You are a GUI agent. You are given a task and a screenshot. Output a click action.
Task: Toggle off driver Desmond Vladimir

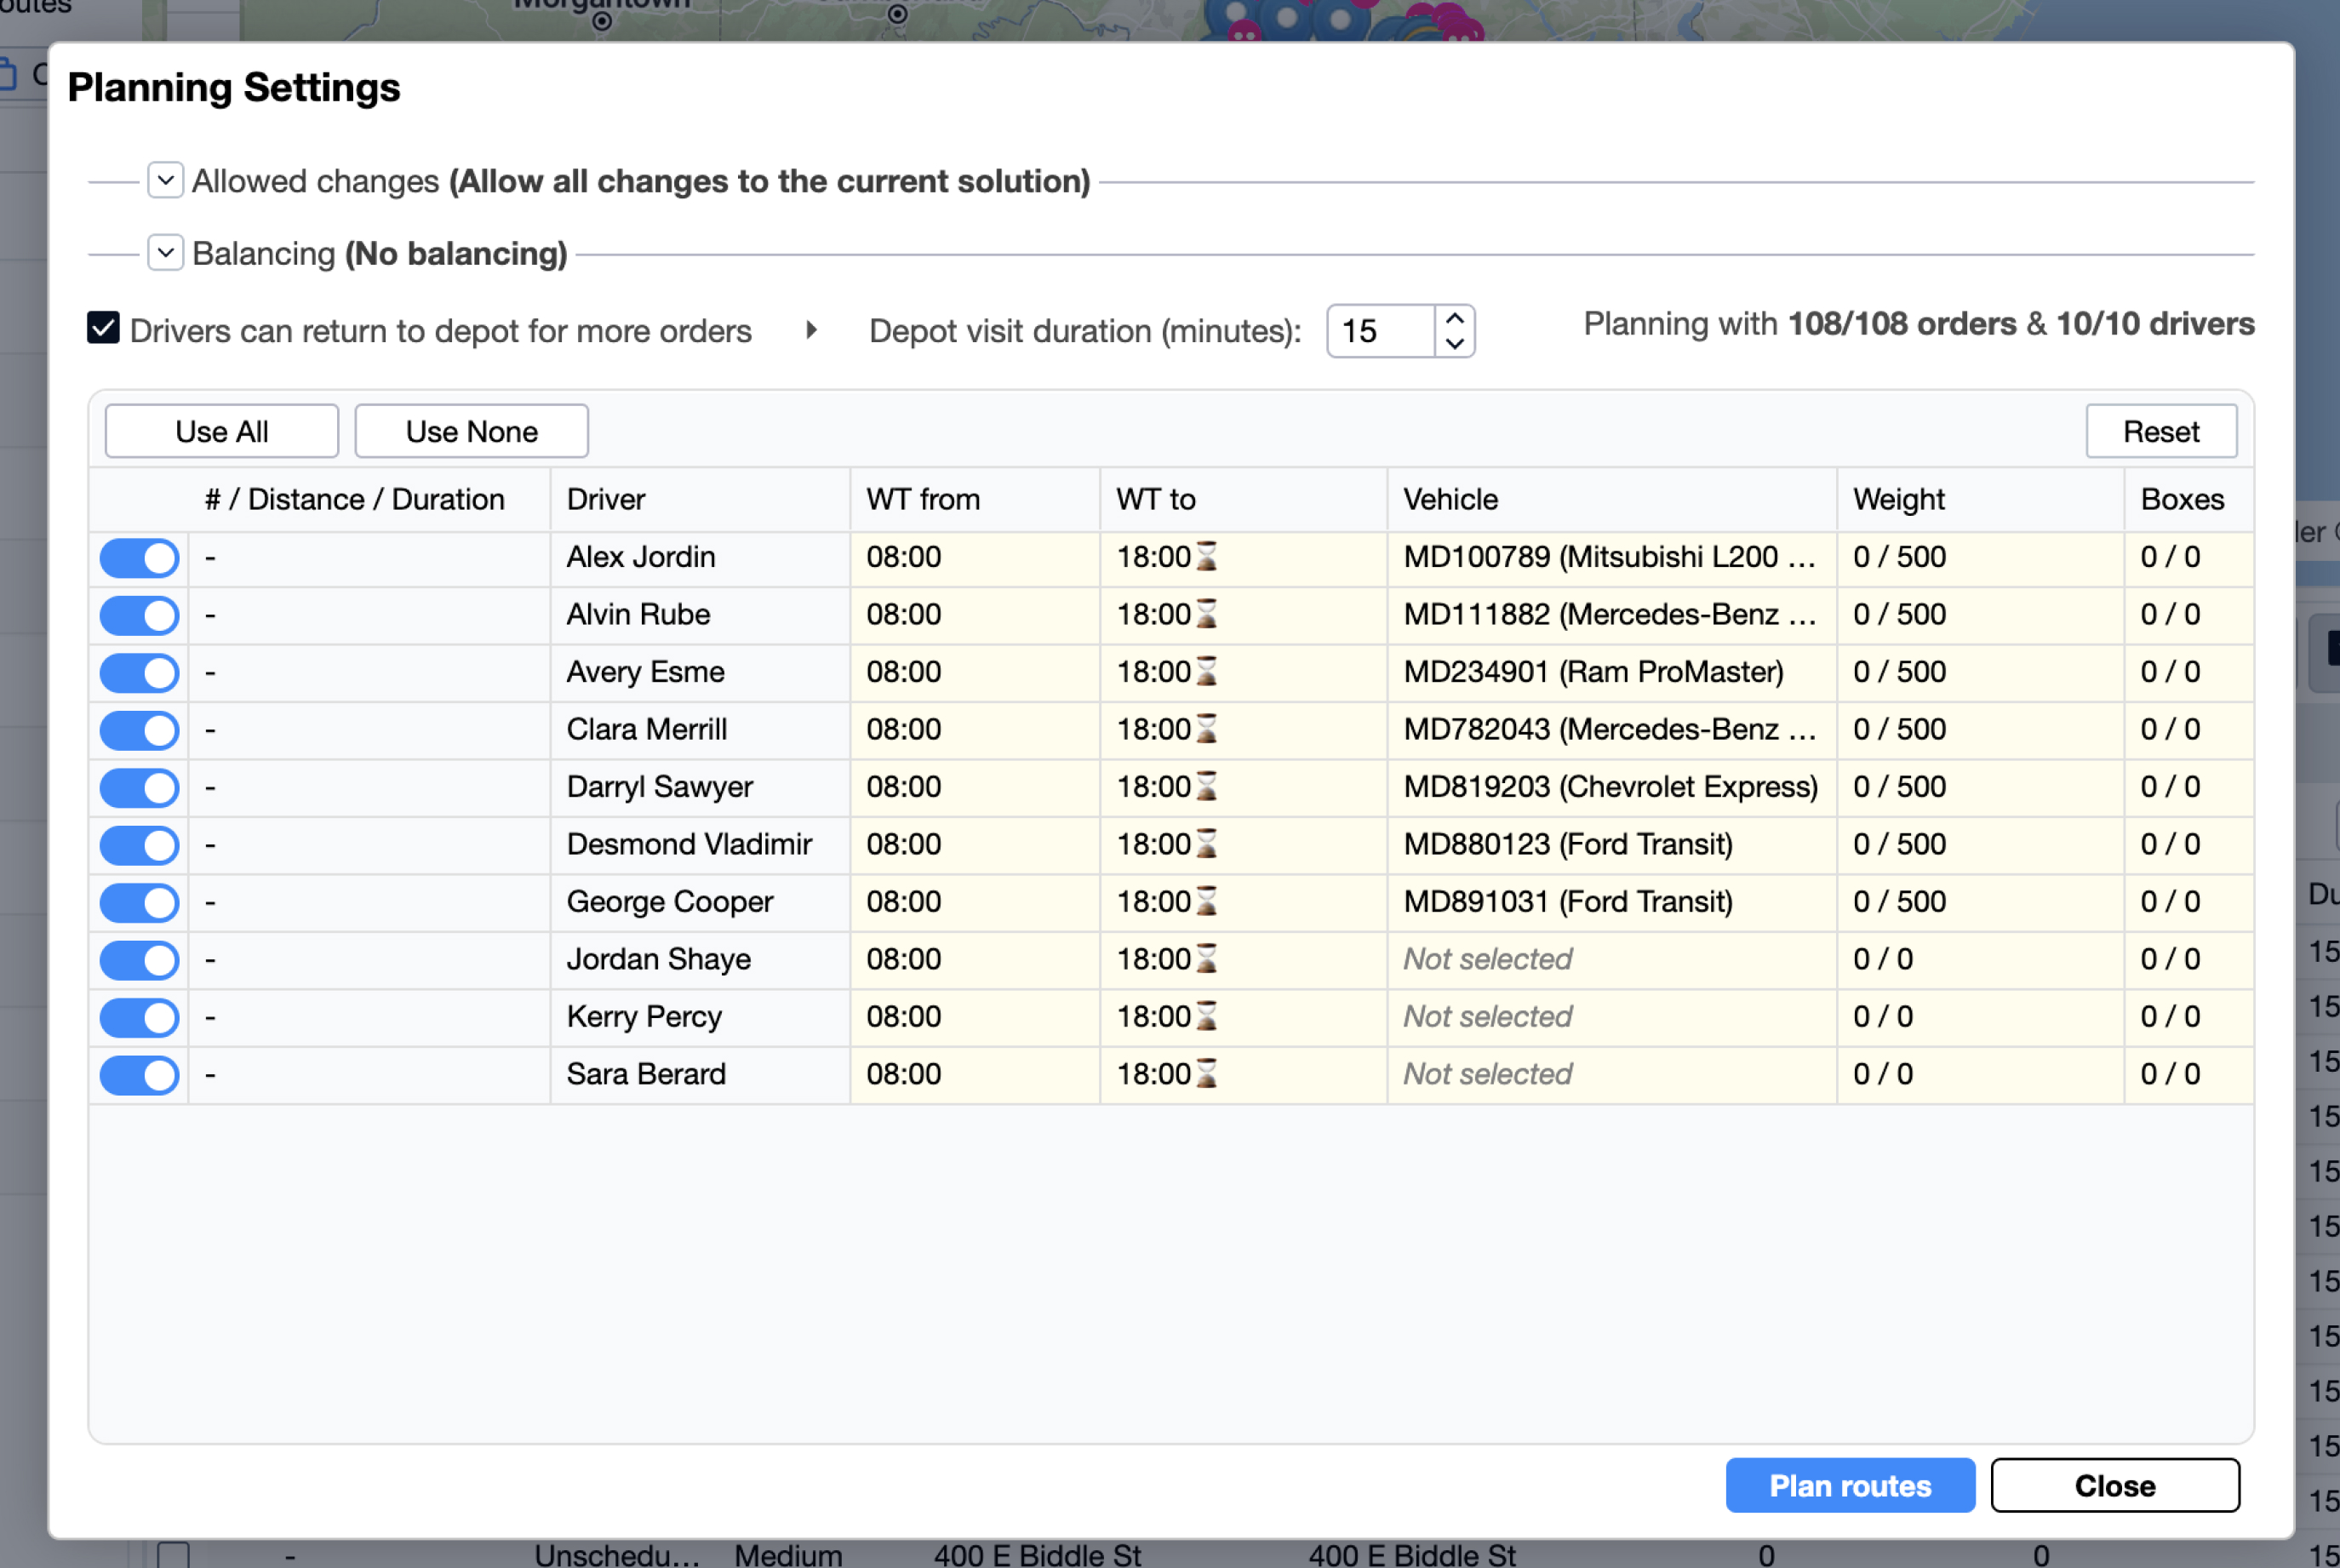tap(139, 845)
